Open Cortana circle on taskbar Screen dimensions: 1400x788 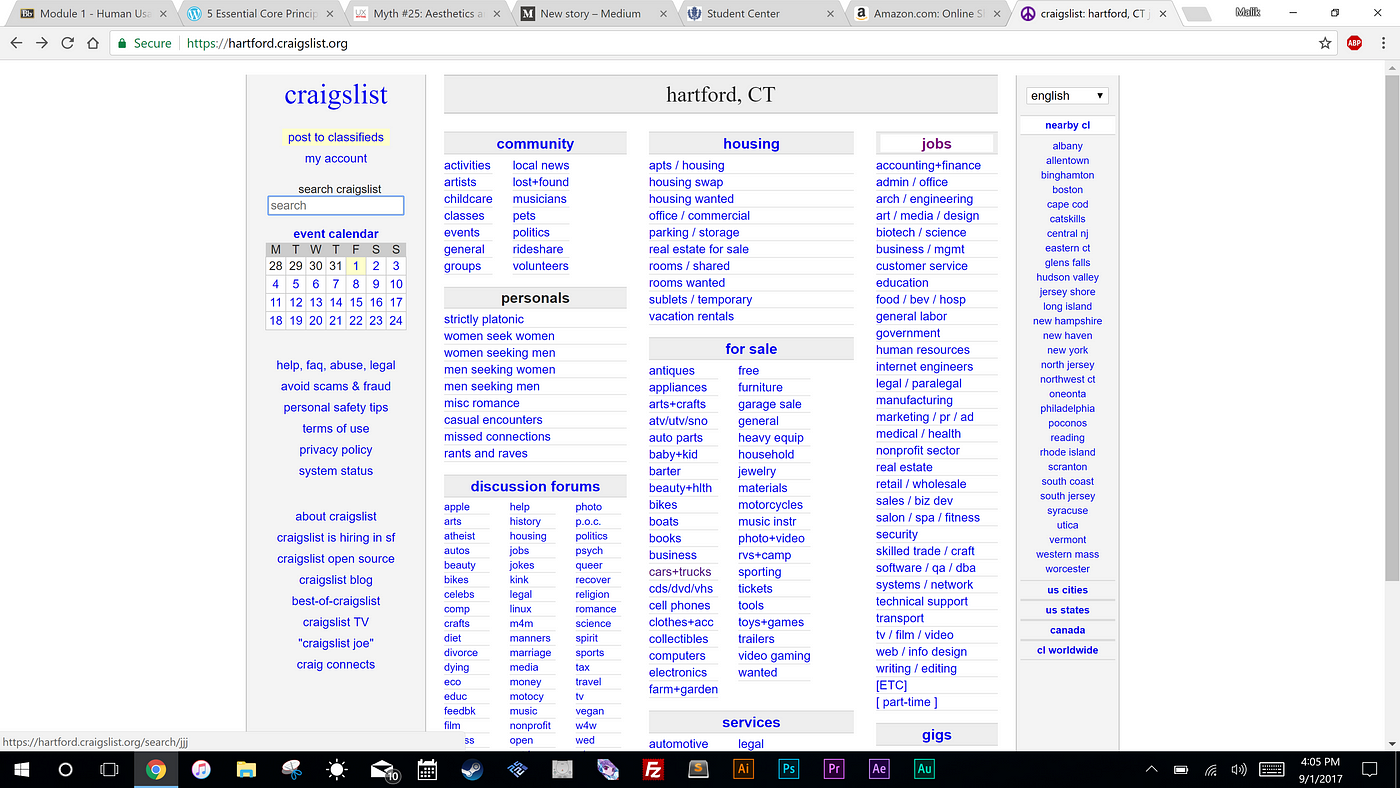tap(66, 770)
